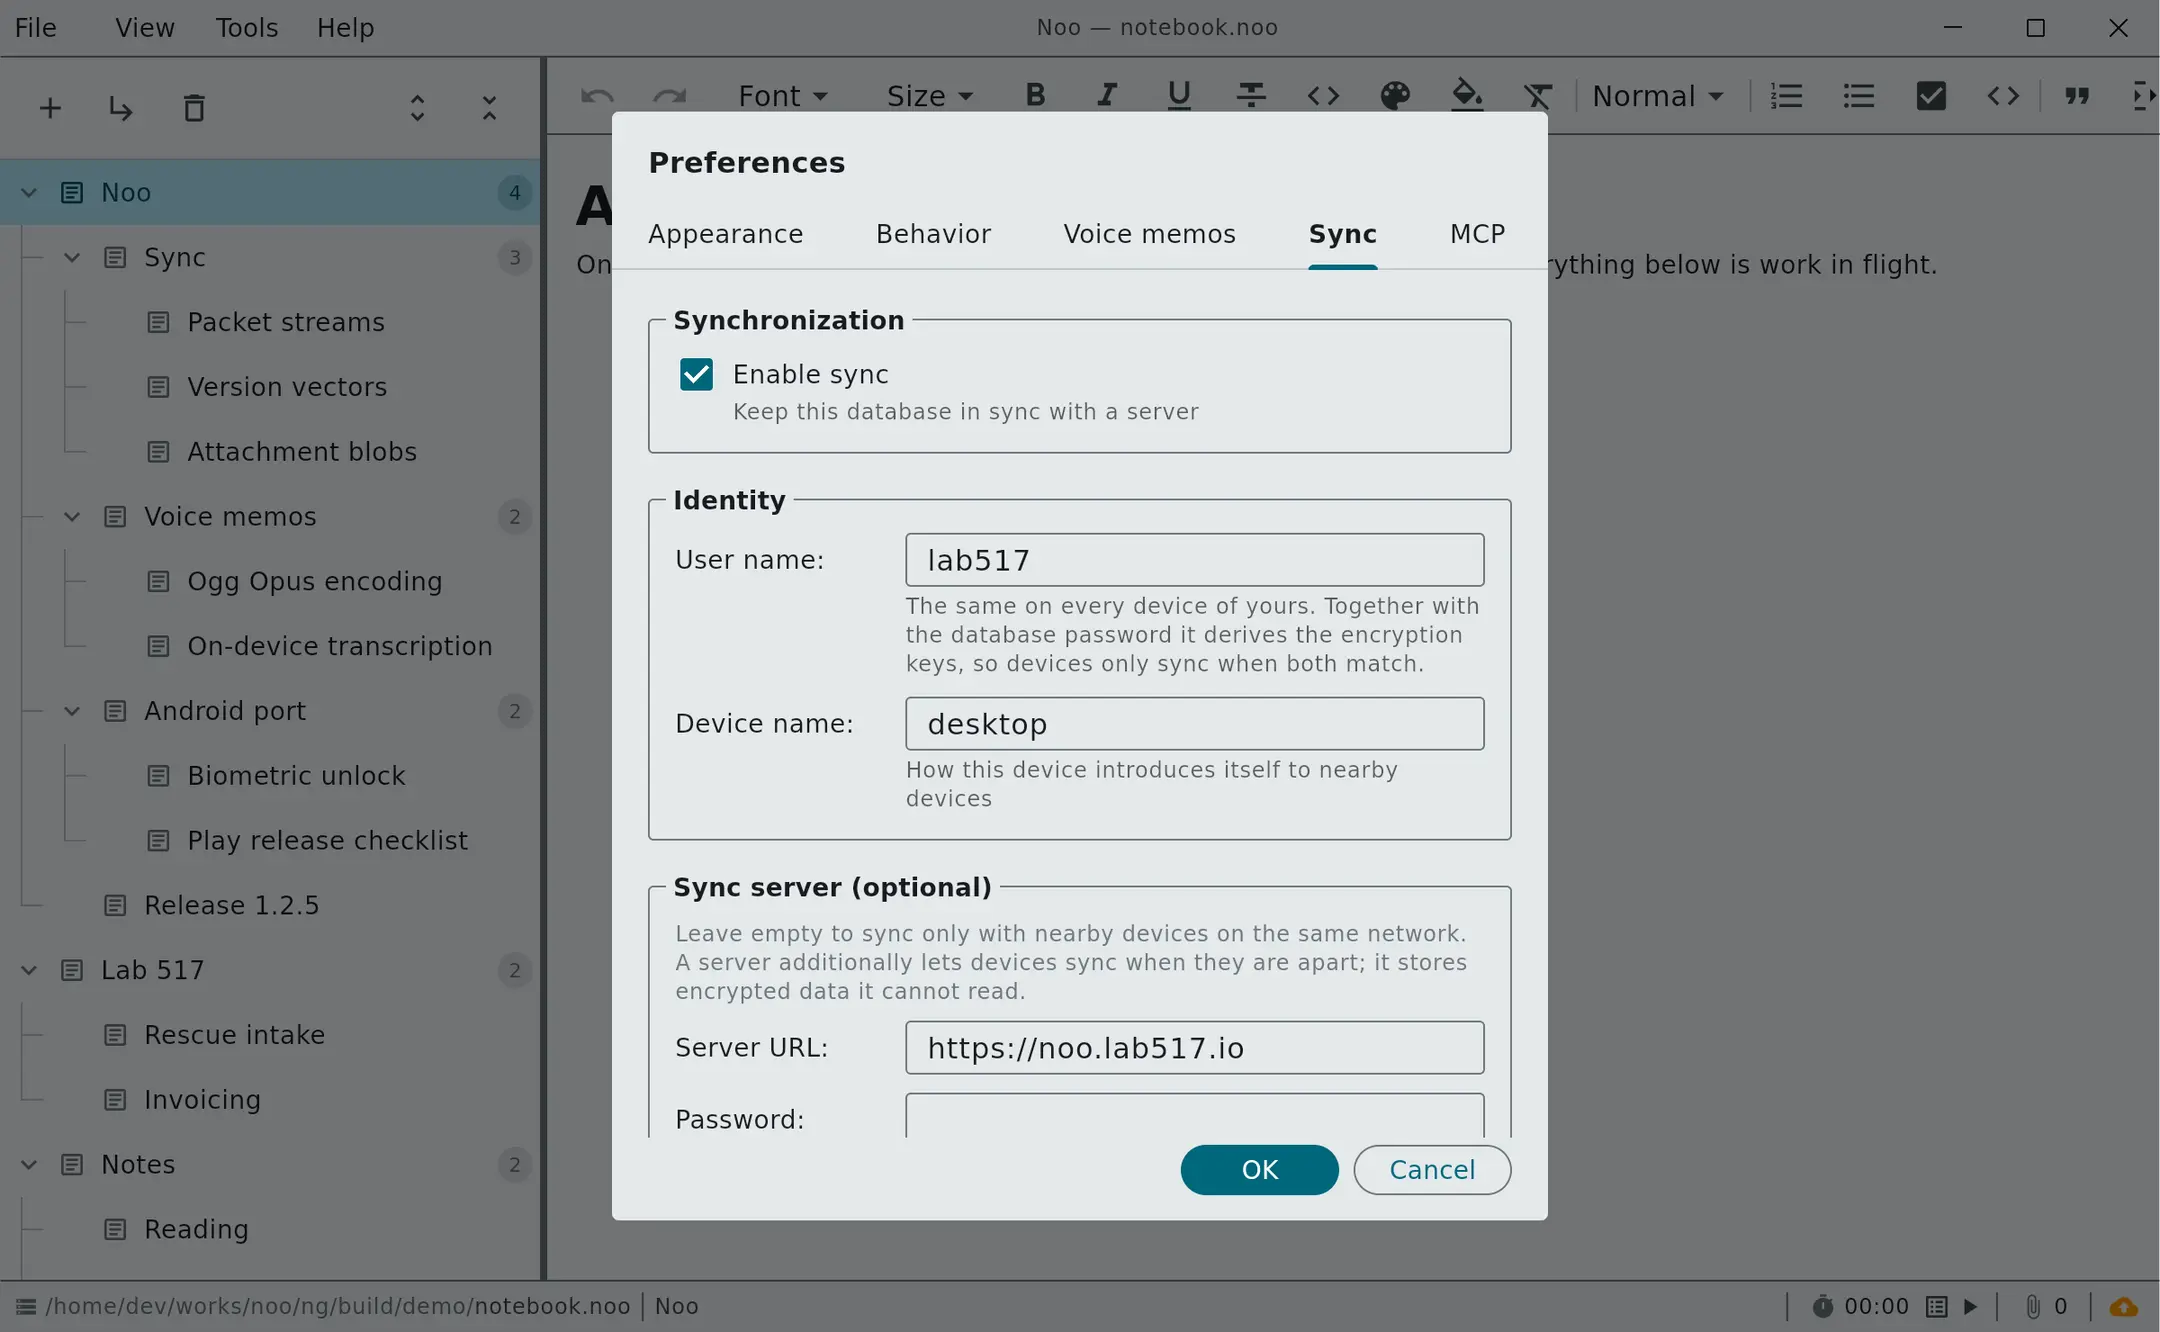This screenshot has width=2160, height=1332.
Task: Delete selected note with trash icon
Action: 194,108
